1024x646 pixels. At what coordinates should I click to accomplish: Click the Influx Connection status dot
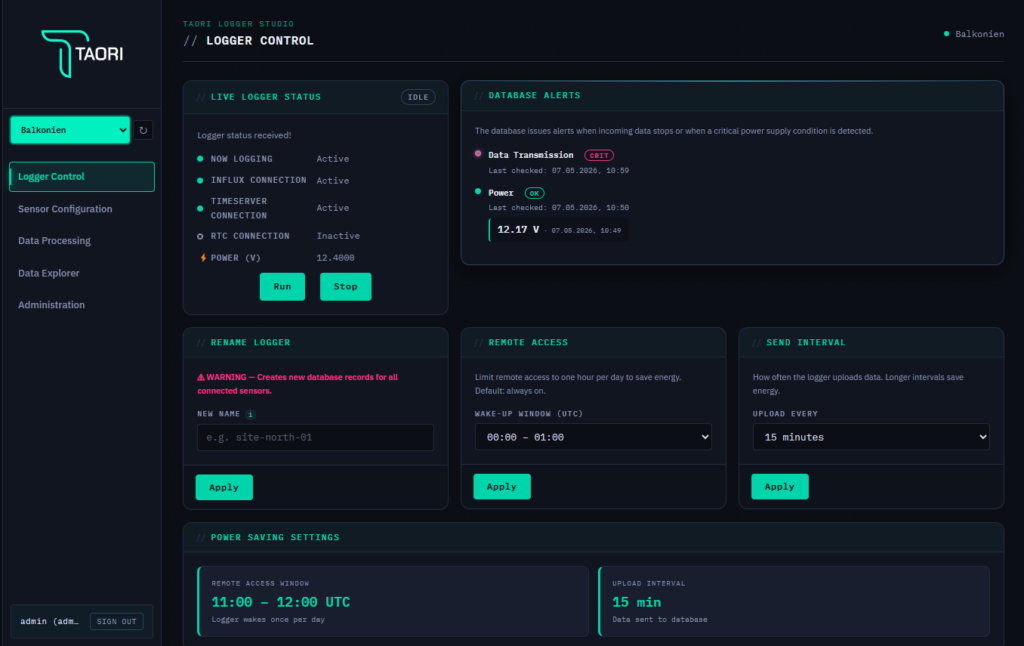tap(200, 180)
